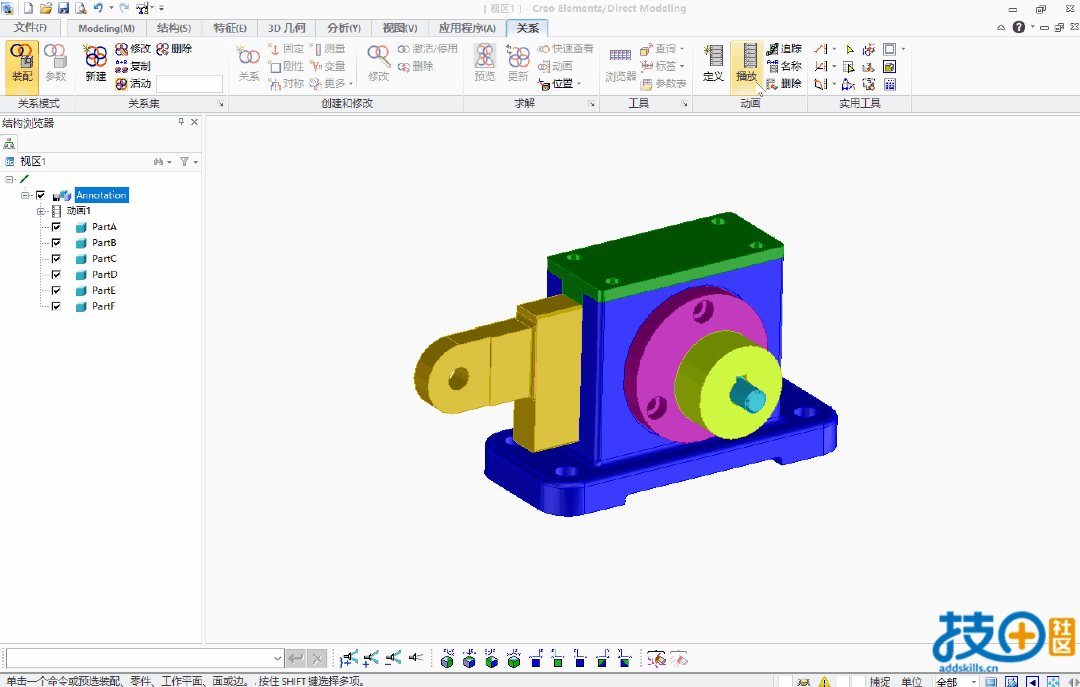Click the 追踪 animation icon
The width and height of the screenshot is (1080, 687).
click(773, 49)
